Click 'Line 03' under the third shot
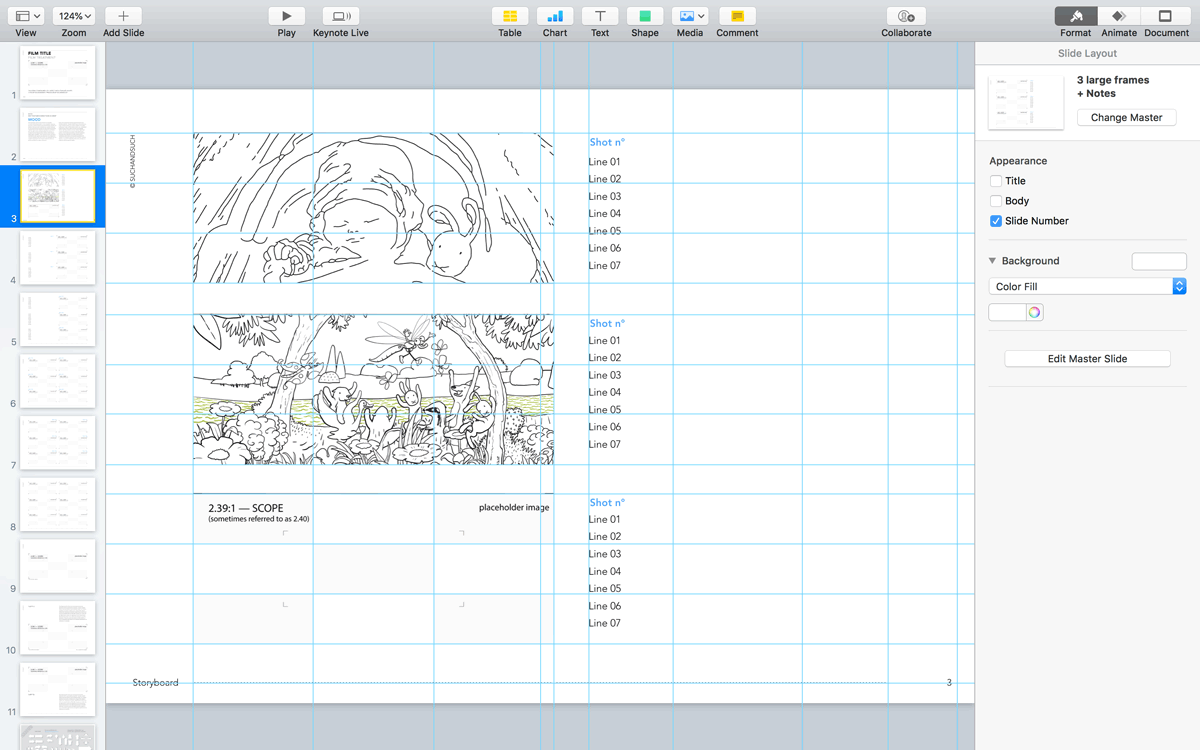Viewport: 1200px width, 750px height. [605, 553]
